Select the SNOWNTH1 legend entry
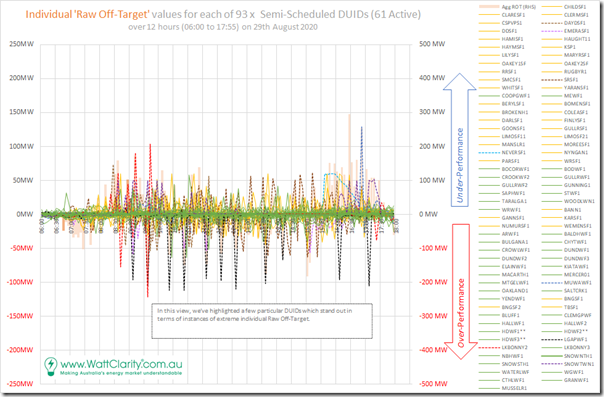Image resolution: width=604 pixels, height=397 pixels. tap(567, 356)
